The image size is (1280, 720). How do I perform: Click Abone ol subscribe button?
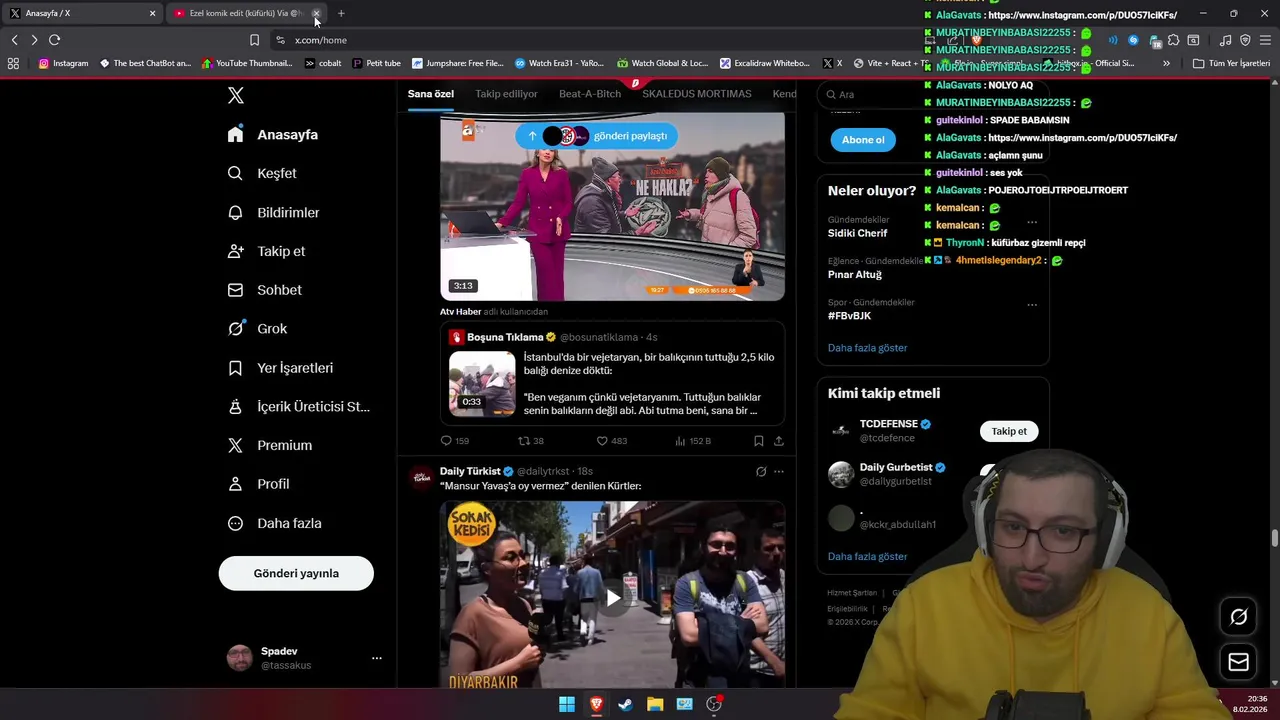(863, 140)
